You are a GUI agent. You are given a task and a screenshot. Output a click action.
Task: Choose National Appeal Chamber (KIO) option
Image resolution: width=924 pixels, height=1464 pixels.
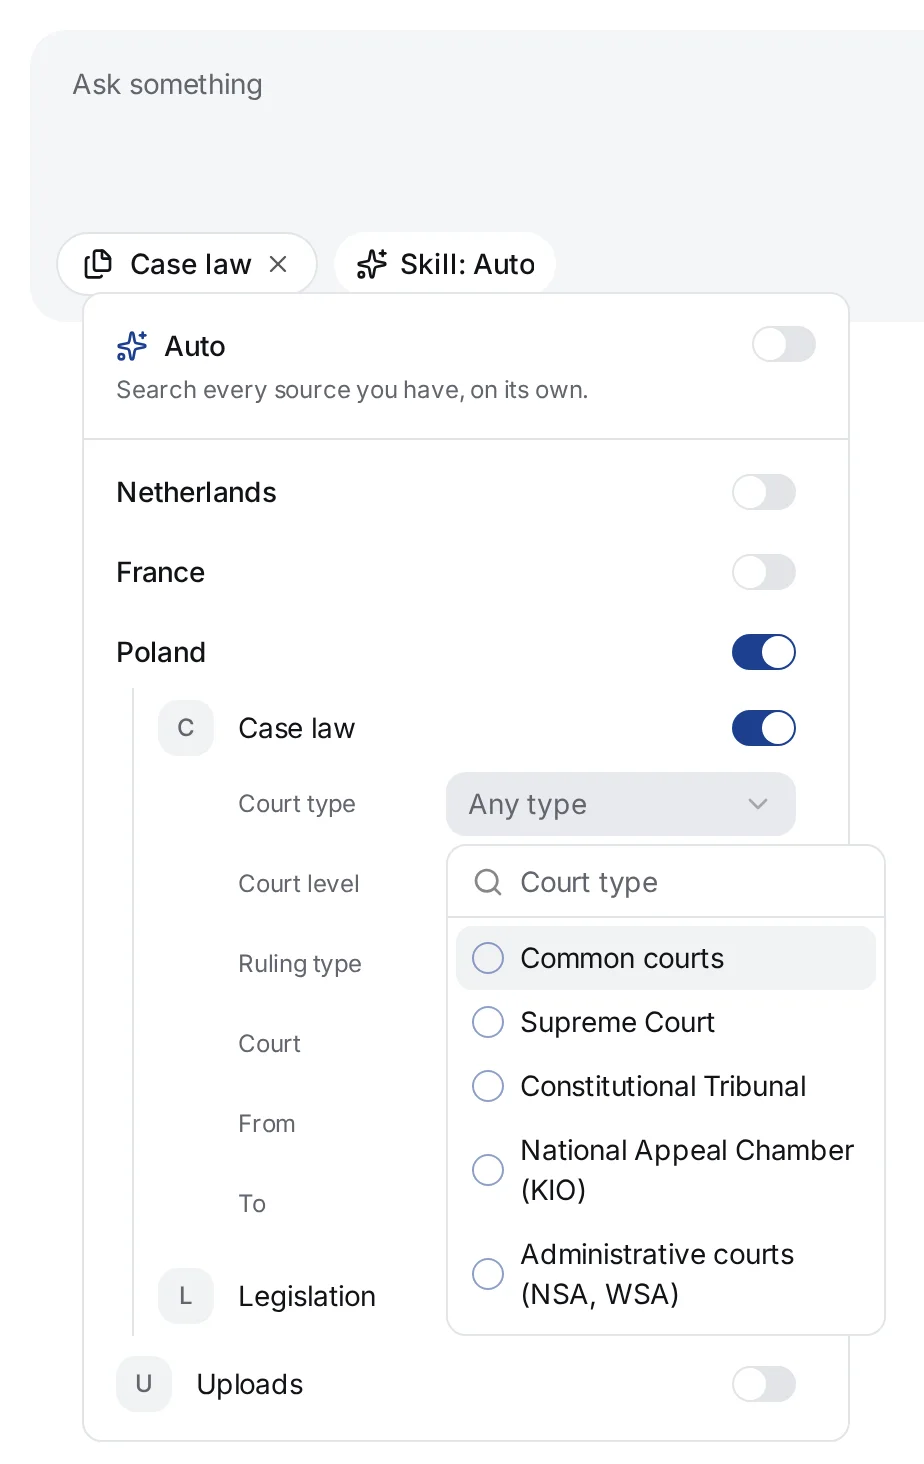coord(666,1170)
